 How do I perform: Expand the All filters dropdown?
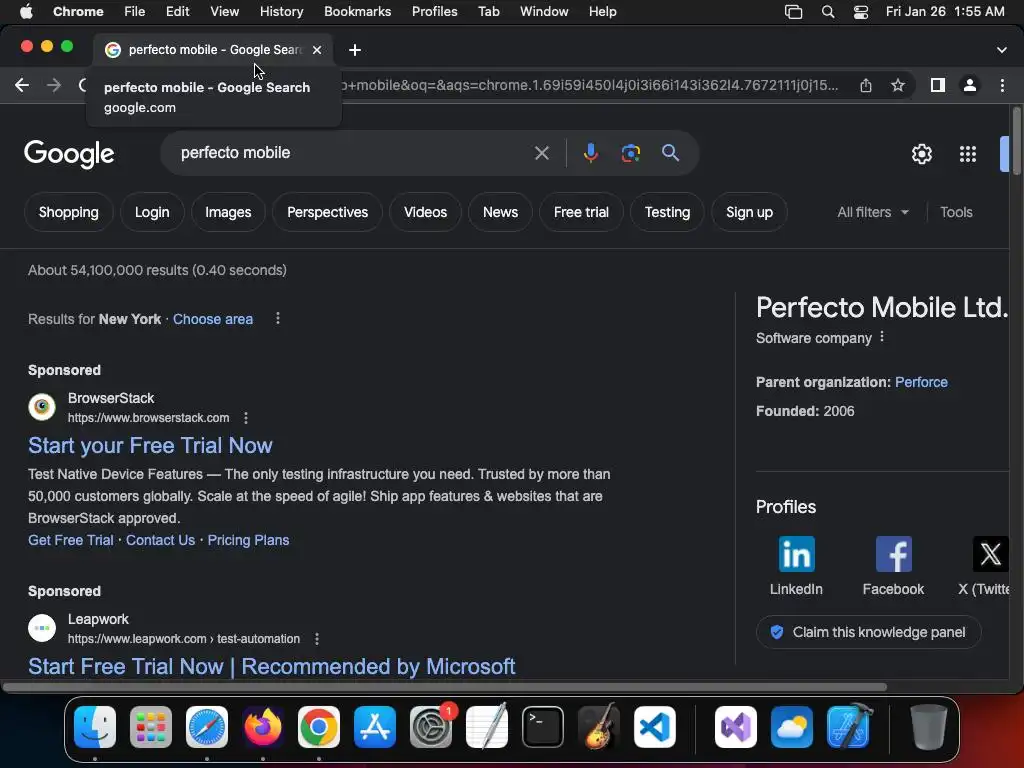pos(872,212)
